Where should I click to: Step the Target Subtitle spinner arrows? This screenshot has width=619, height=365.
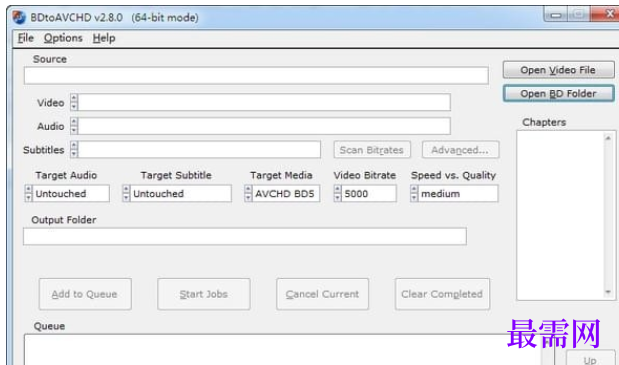126,193
